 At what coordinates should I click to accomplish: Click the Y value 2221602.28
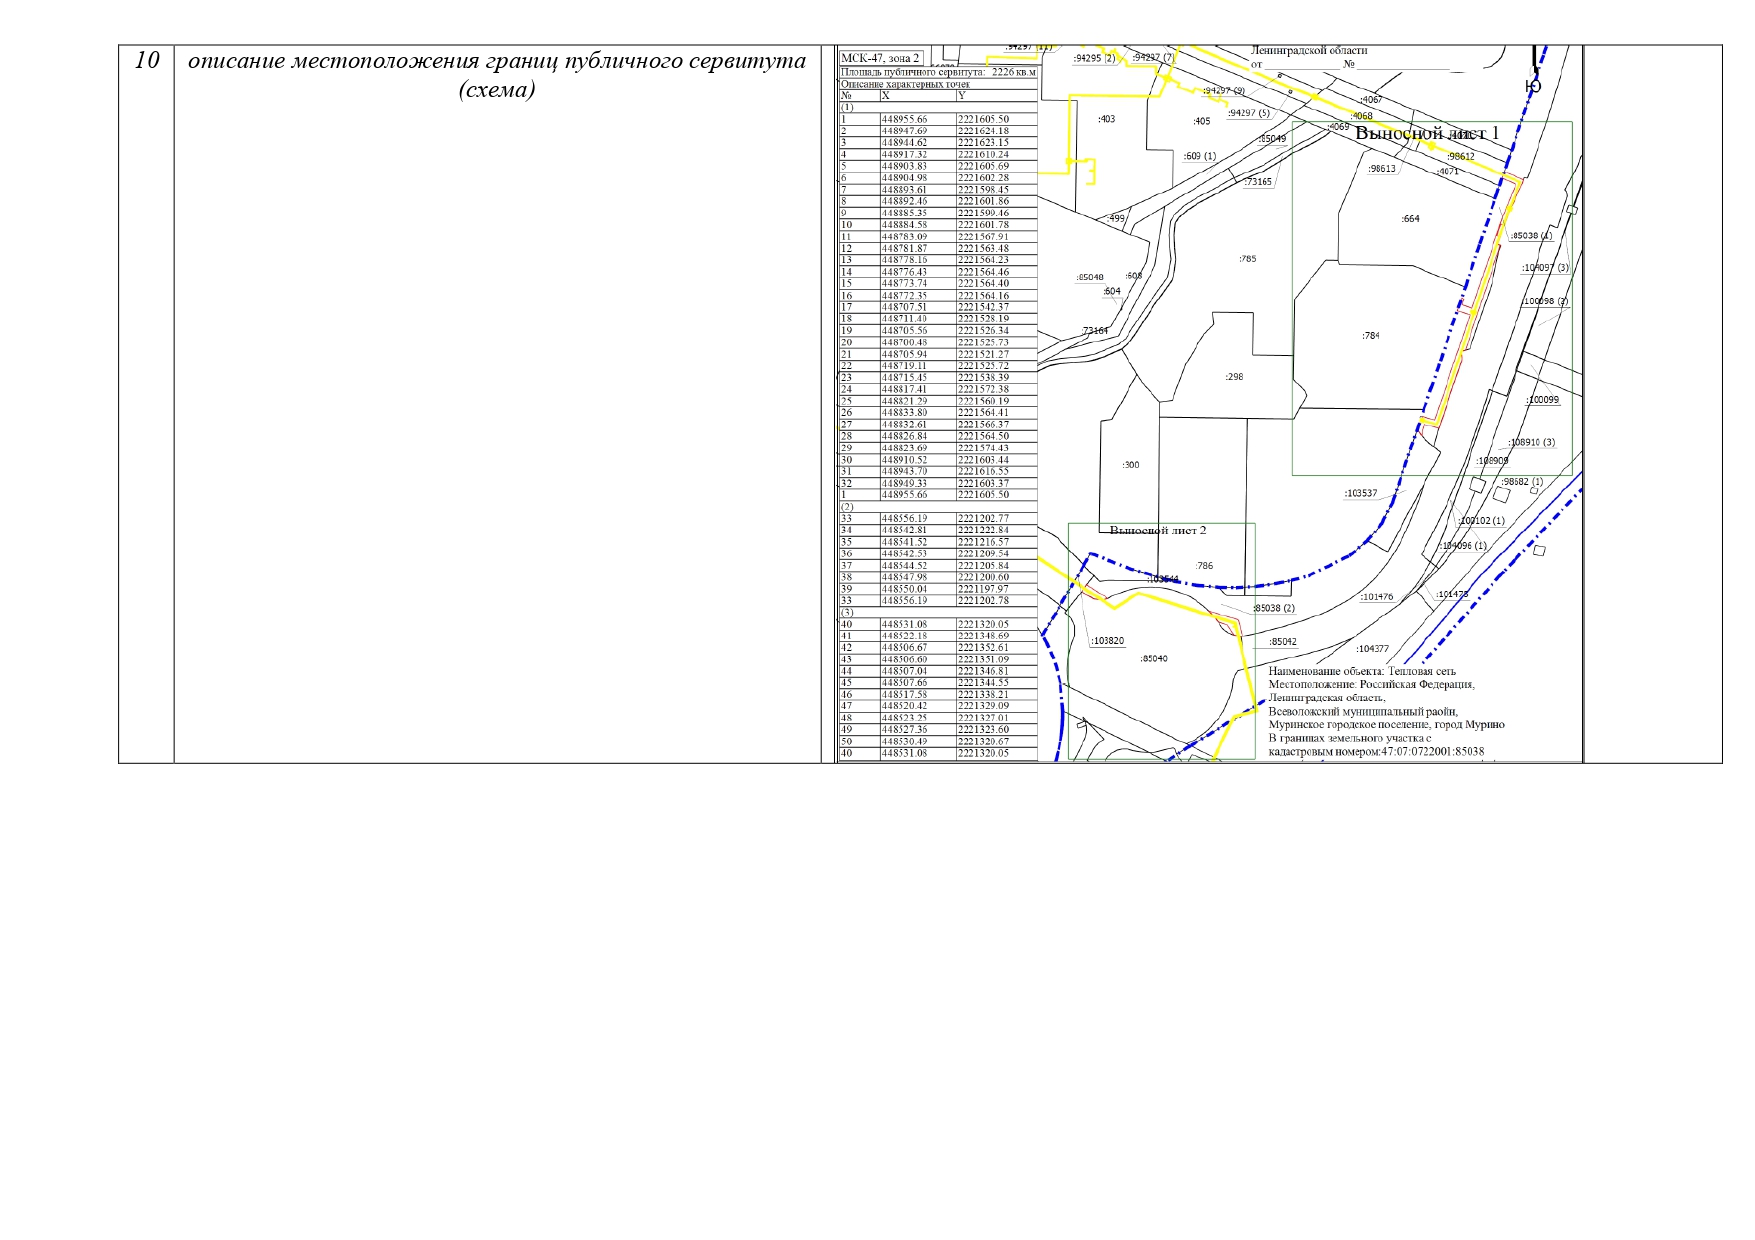tap(983, 178)
